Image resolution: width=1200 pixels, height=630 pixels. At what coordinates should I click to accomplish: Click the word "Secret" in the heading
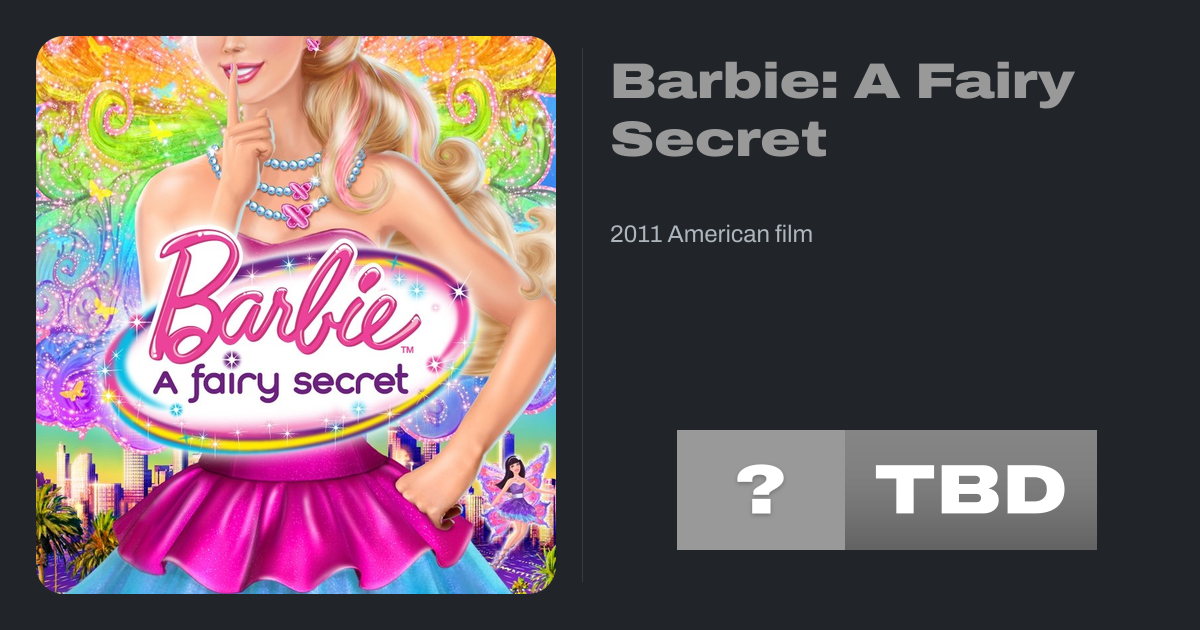click(x=719, y=137)
